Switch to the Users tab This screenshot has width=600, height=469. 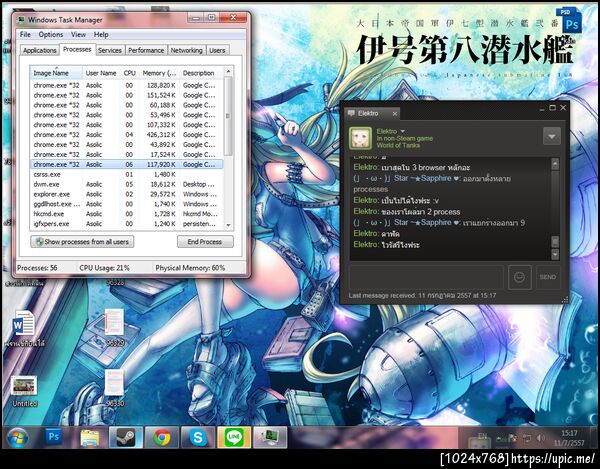(x=217, y=50)
